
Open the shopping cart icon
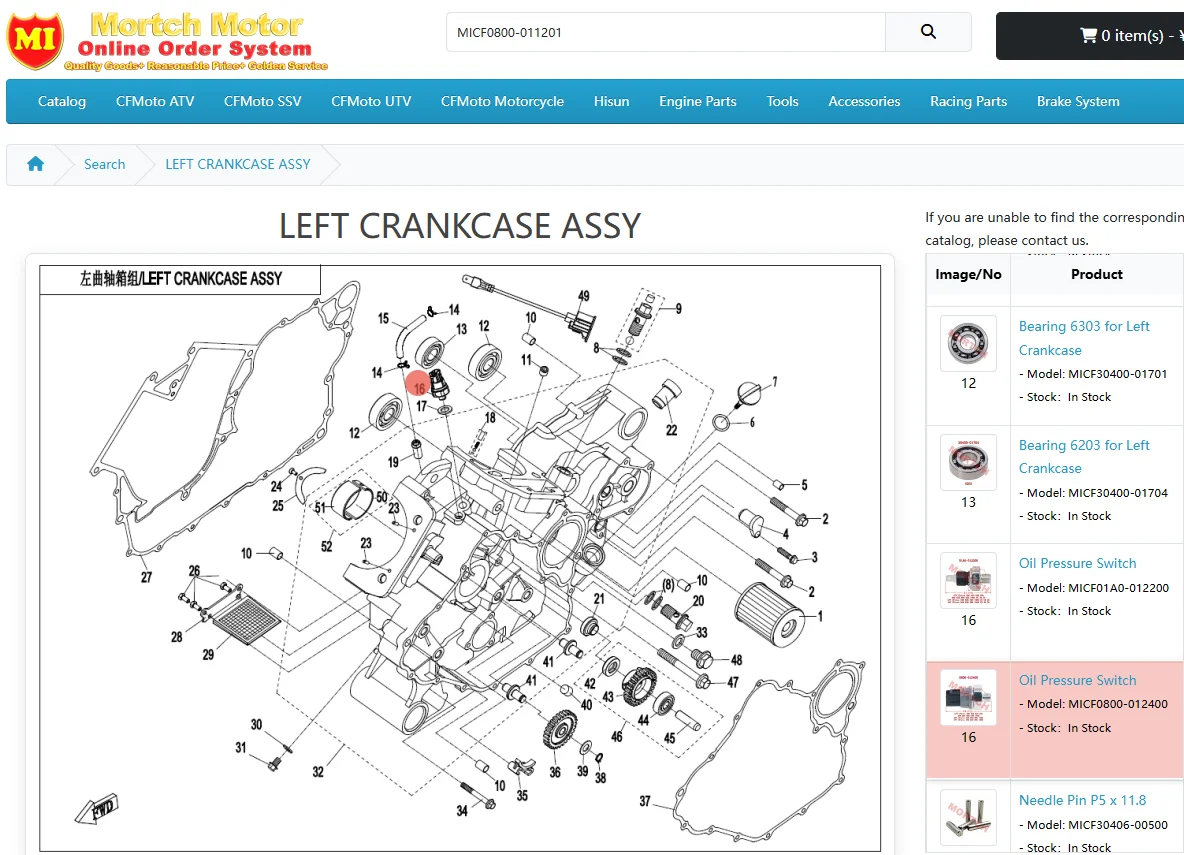pos(1088,35)
